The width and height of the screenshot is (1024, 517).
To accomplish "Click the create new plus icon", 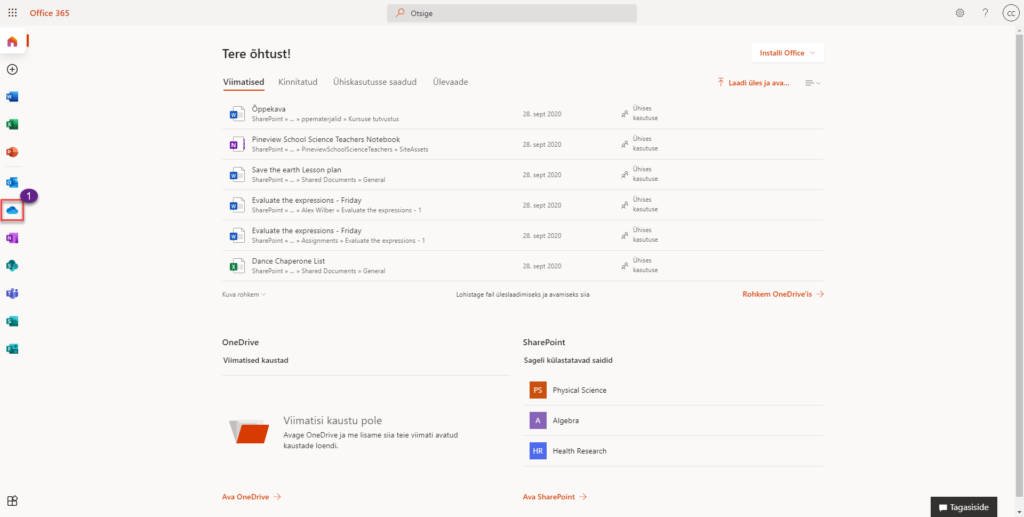I will point(13,69).
